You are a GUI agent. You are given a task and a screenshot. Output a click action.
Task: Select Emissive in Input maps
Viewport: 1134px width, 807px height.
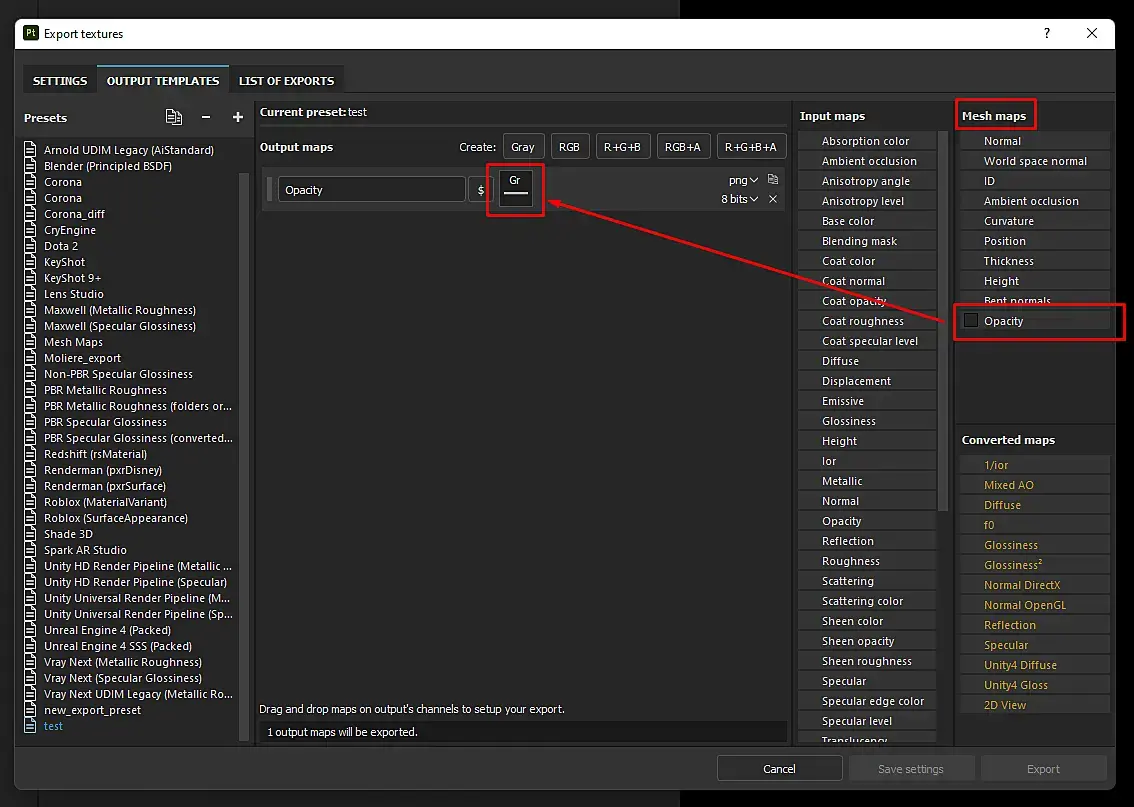[867, 401]
